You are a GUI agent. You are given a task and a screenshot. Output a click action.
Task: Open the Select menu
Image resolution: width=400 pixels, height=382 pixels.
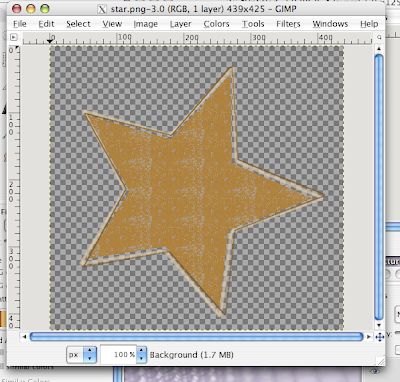pyautogui.click(x=78, y=24)
